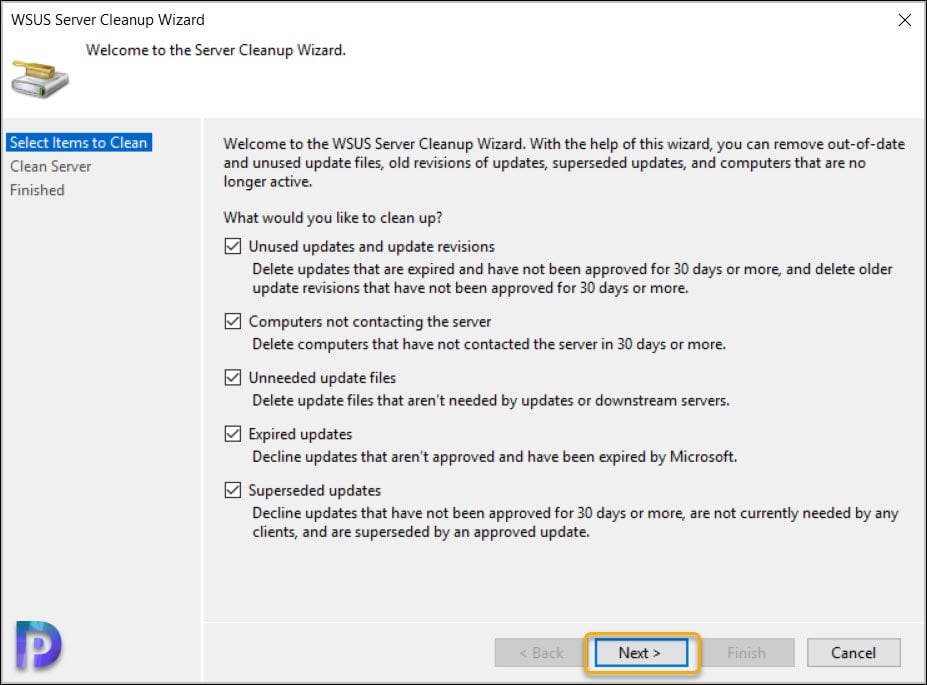
Task: Click the server cleanup broom icon
Action: pos(40,79)
